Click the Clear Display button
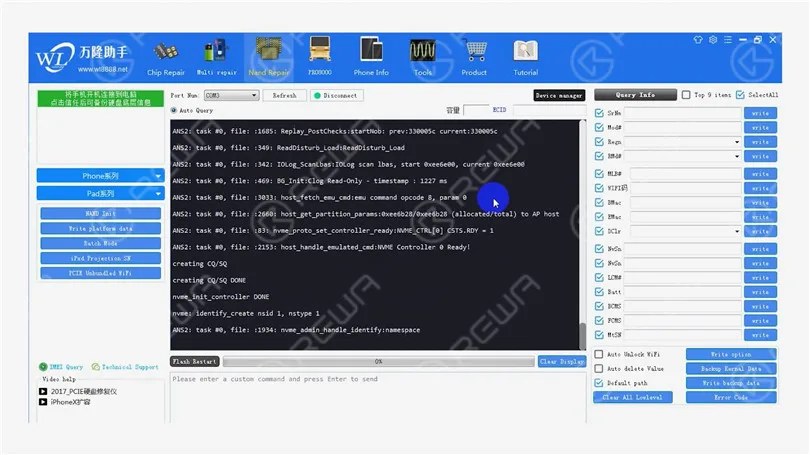Screen dimensions: 810x455 click(562, 362)
